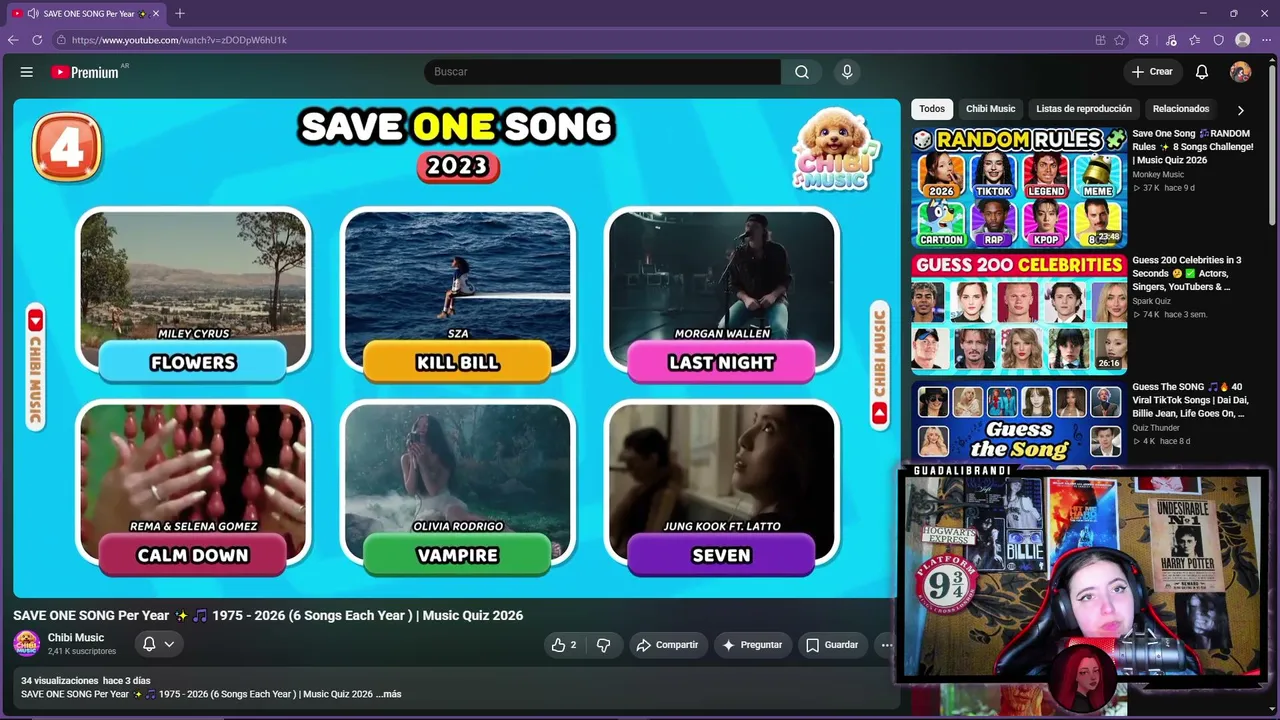The image size is (1280, 720).
Task: Click the search magnifier button
Action: click(x=802, y=72)
